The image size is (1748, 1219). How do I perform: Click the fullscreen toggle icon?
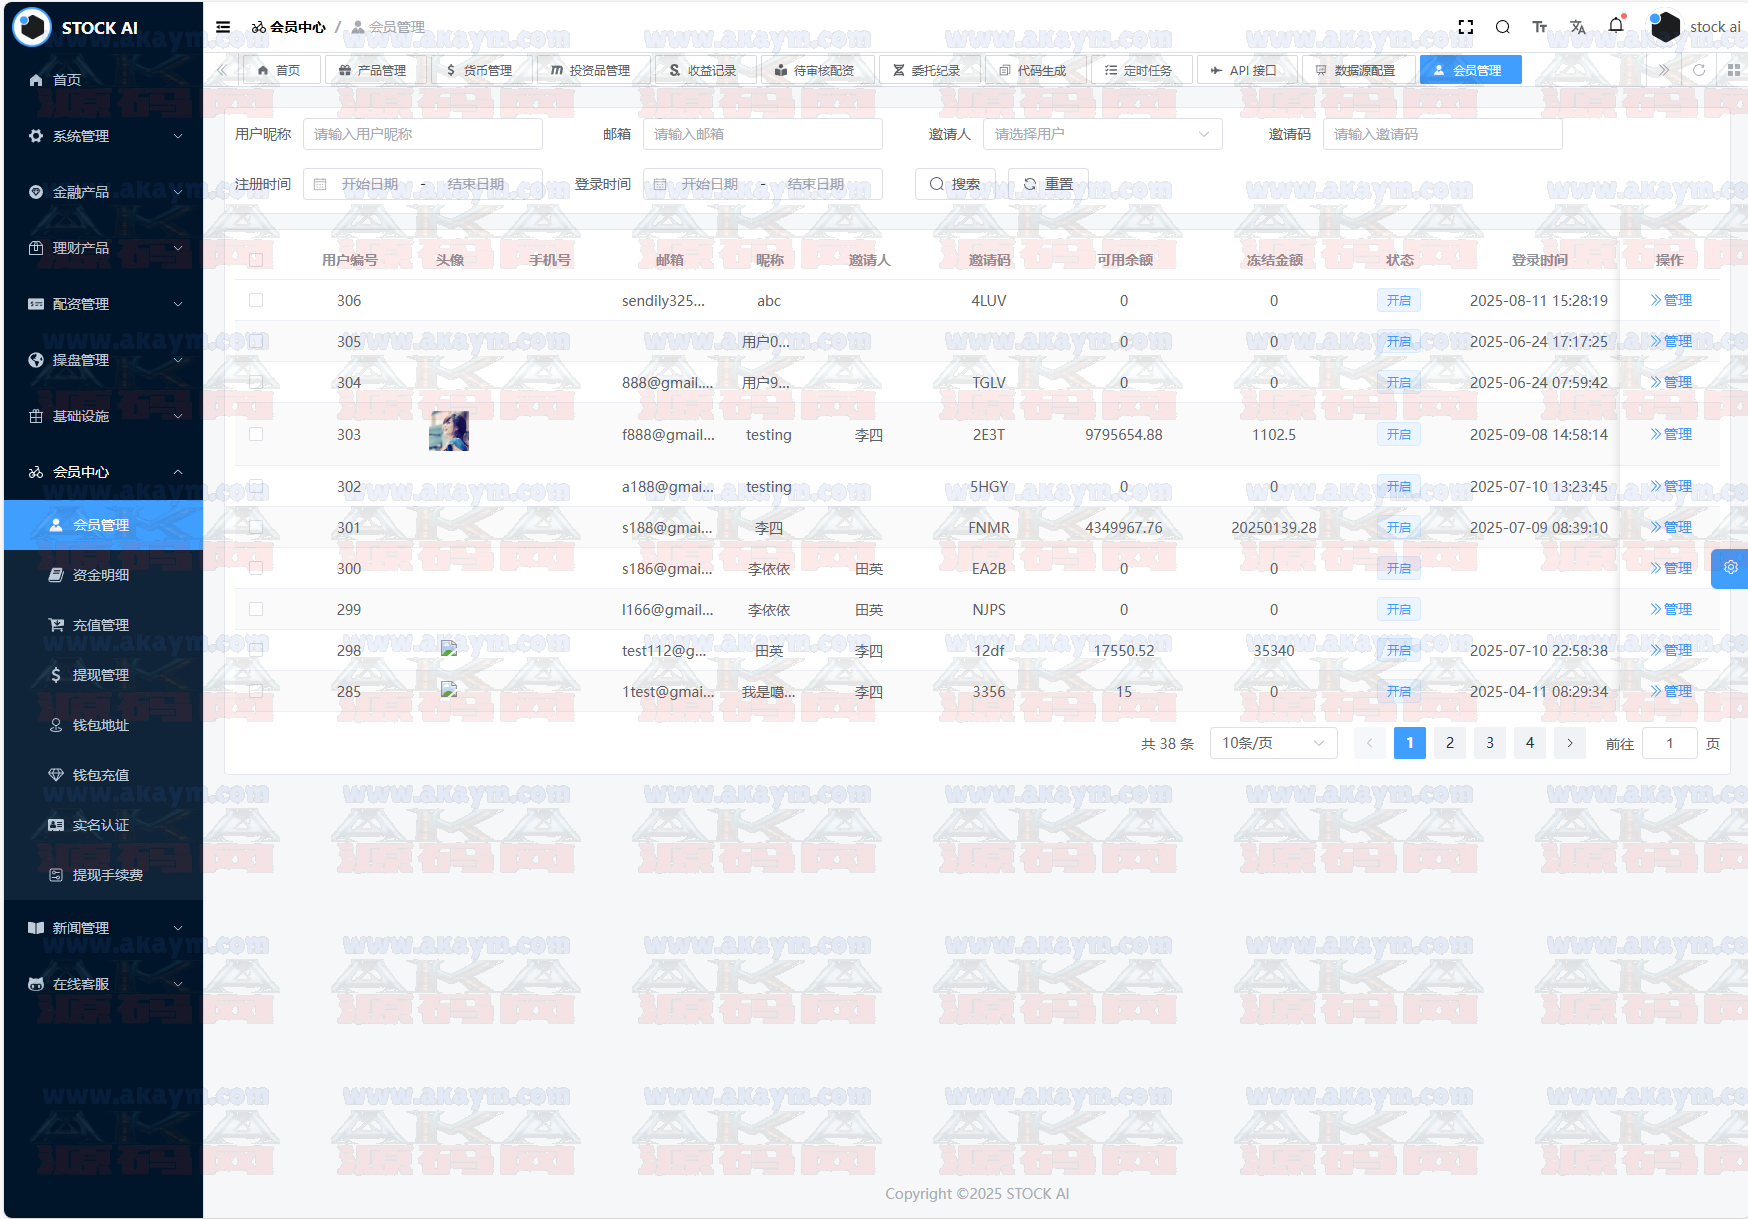click(x=1466, y=27)
